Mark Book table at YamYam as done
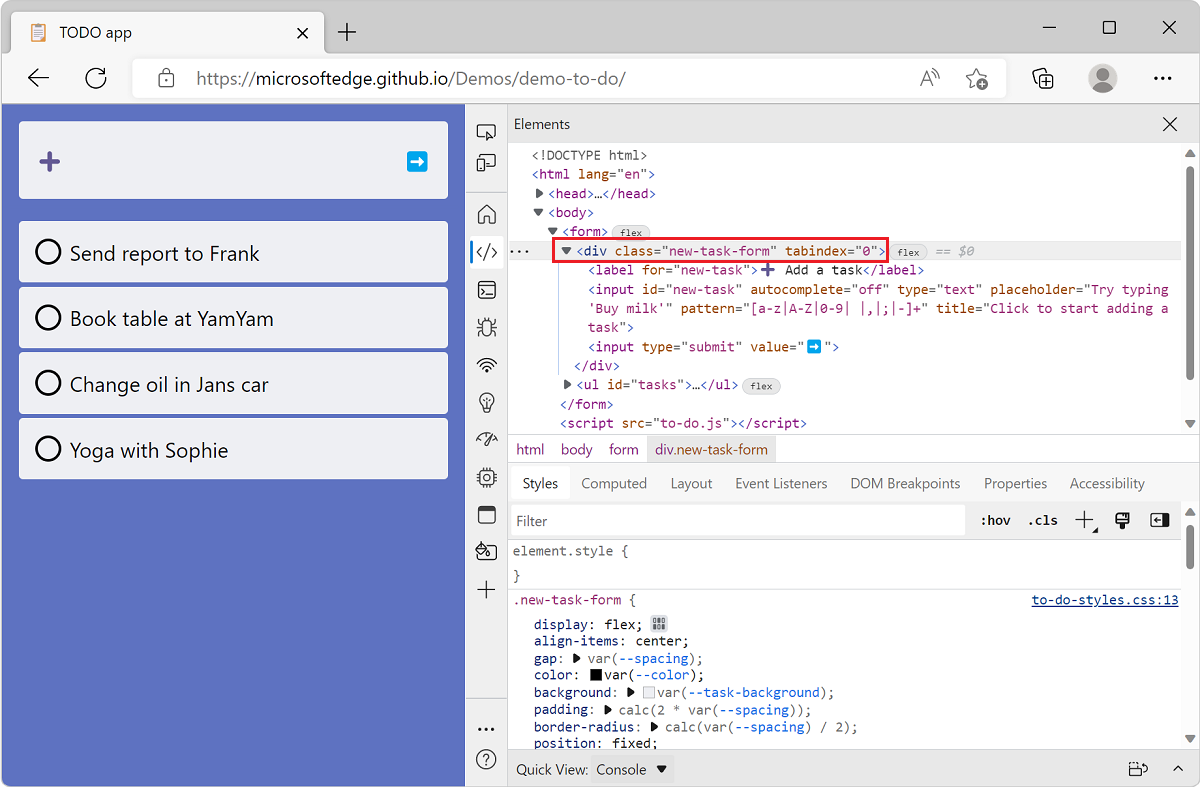The height and width of the screenshot is (787, 1200). click(x=48, y=317)
